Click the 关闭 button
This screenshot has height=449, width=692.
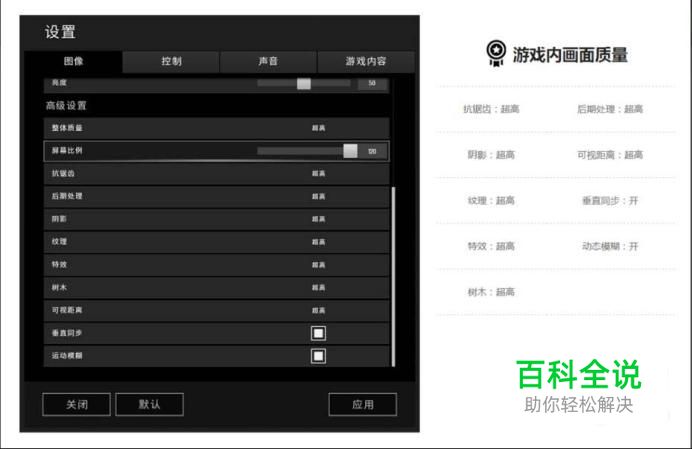coord(76,404)
